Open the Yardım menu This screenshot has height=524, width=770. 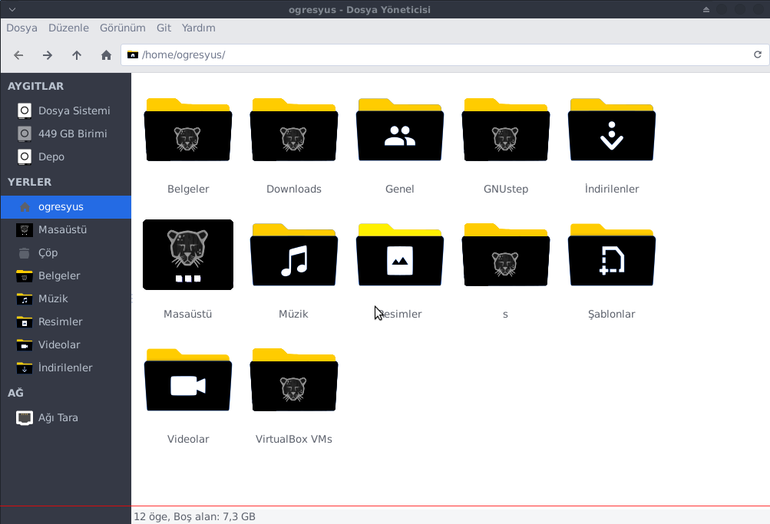pos(198,28)
